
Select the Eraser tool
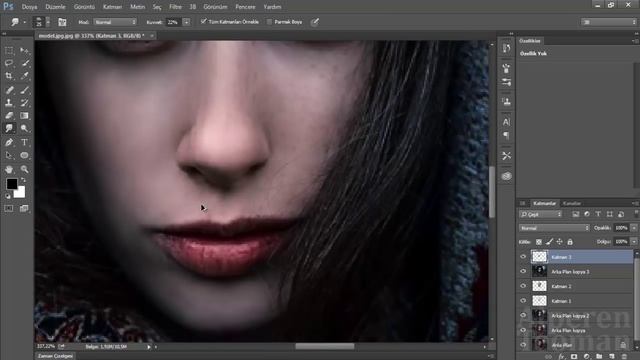[9, 116]
